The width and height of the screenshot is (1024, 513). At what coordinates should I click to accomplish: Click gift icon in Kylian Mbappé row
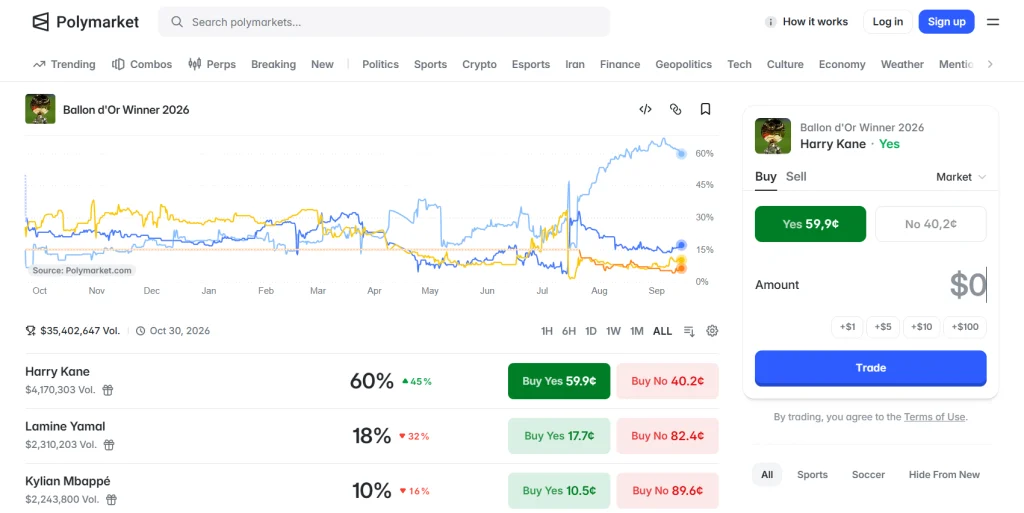[112, 500]
